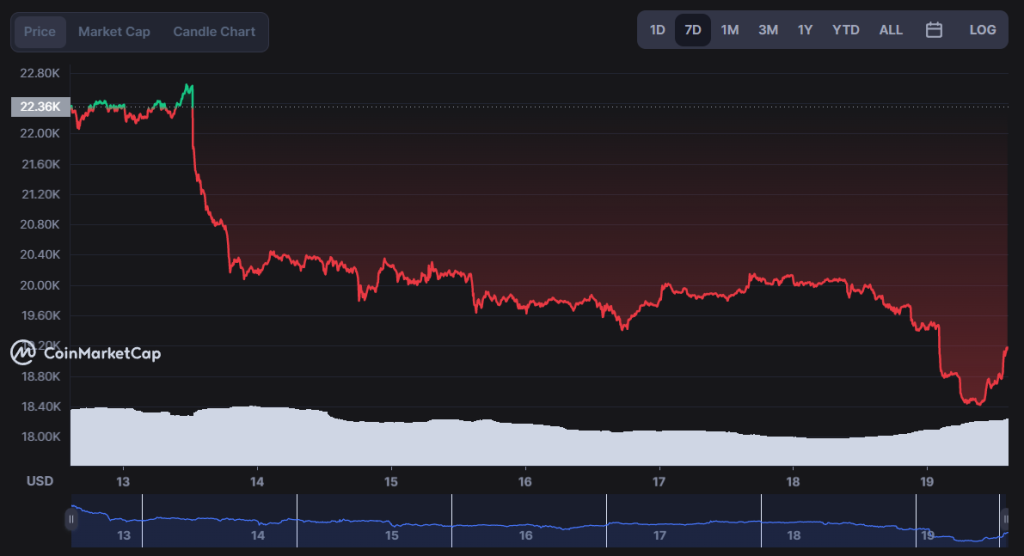The image size is (1024, 556).
Task: Switch to the Price tab
Action: tap(40, 32)
